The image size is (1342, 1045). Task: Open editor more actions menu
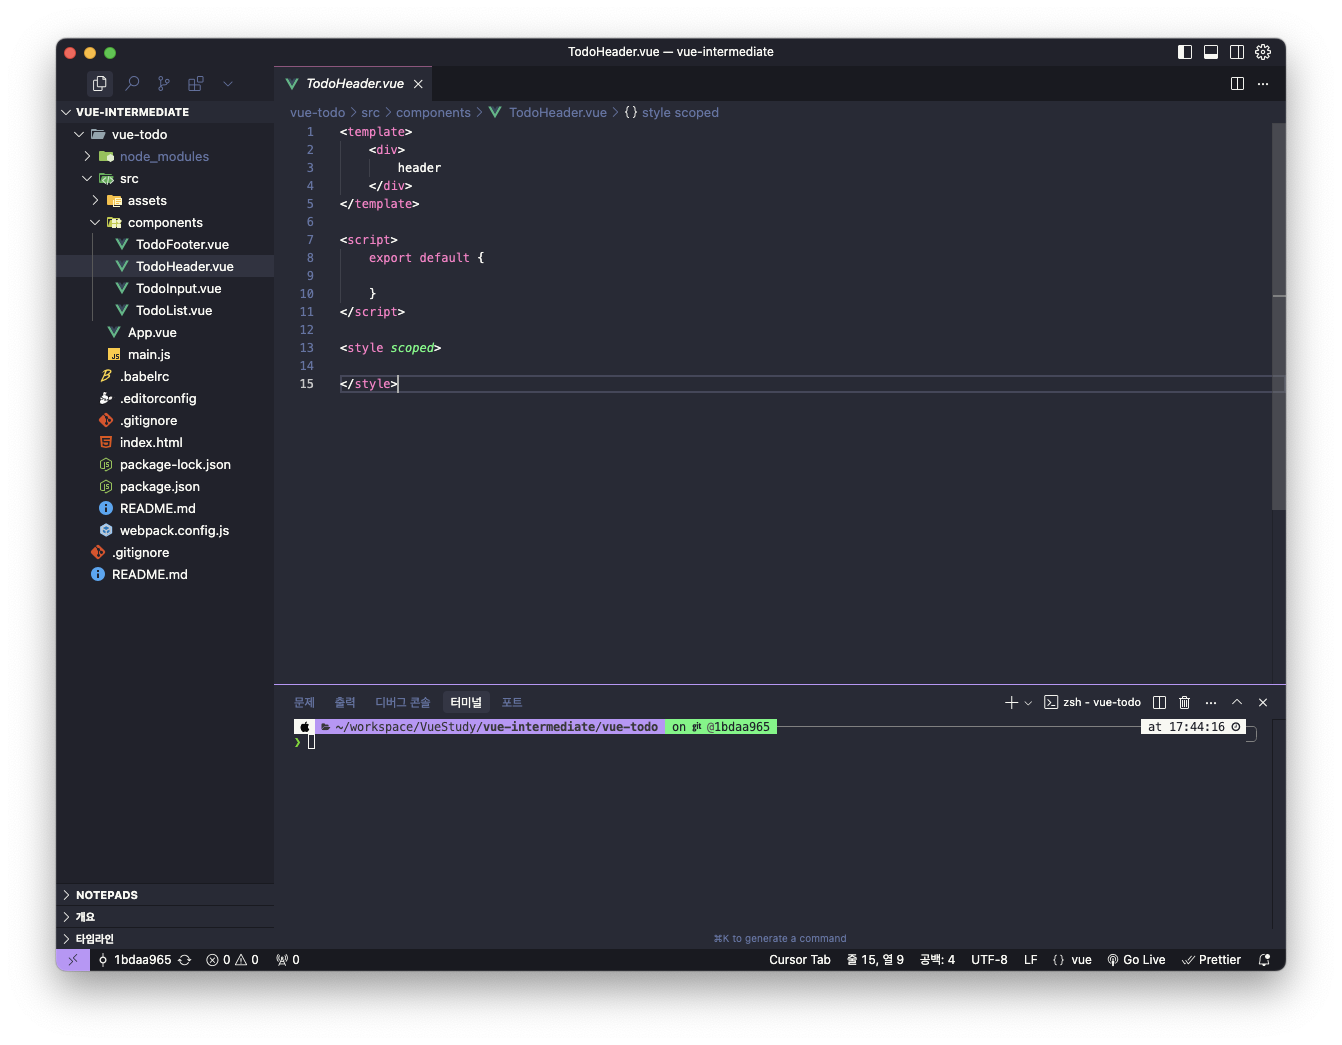[x=1263, y=84]
